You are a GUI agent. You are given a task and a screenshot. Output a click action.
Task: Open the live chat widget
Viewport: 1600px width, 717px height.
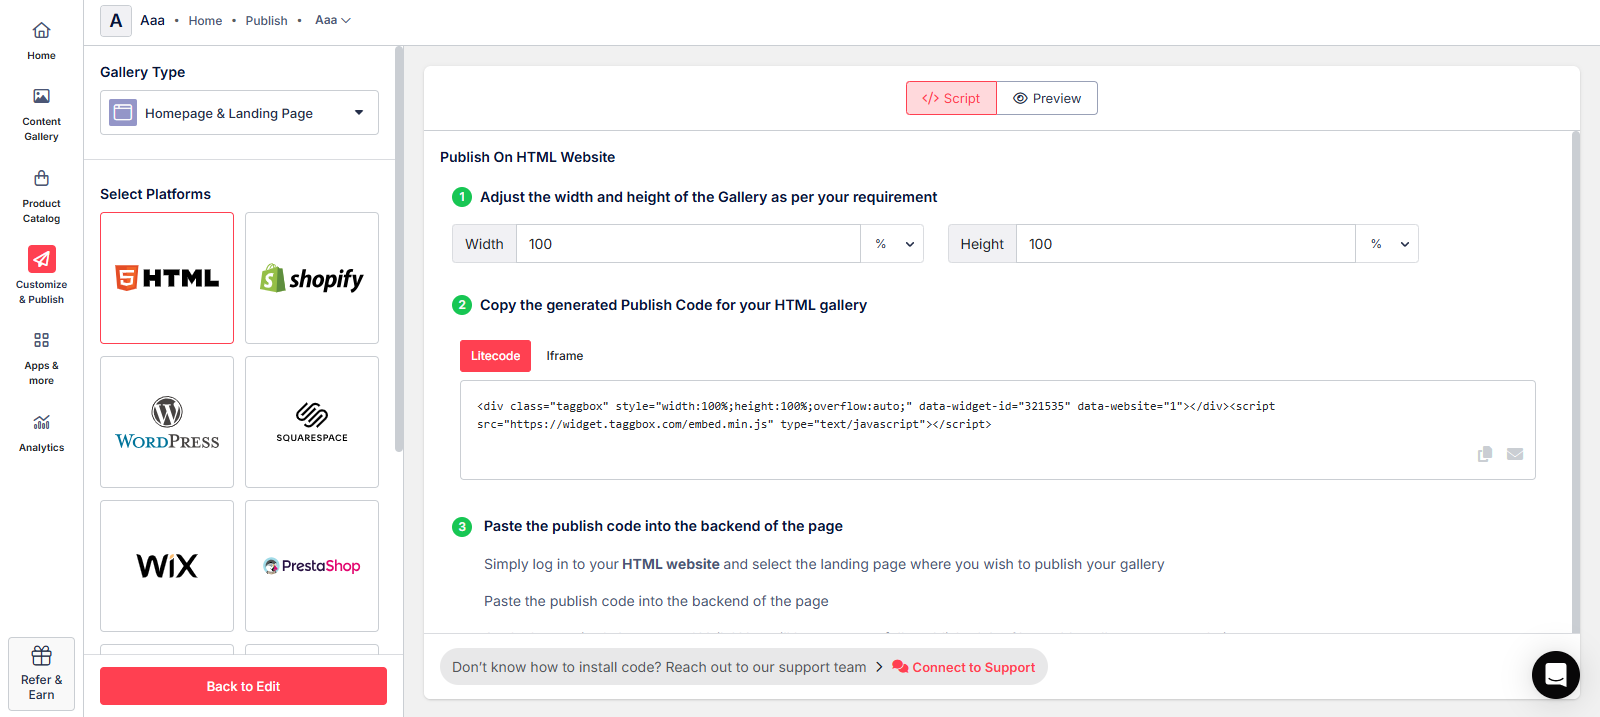click(x=1556, y=675)
